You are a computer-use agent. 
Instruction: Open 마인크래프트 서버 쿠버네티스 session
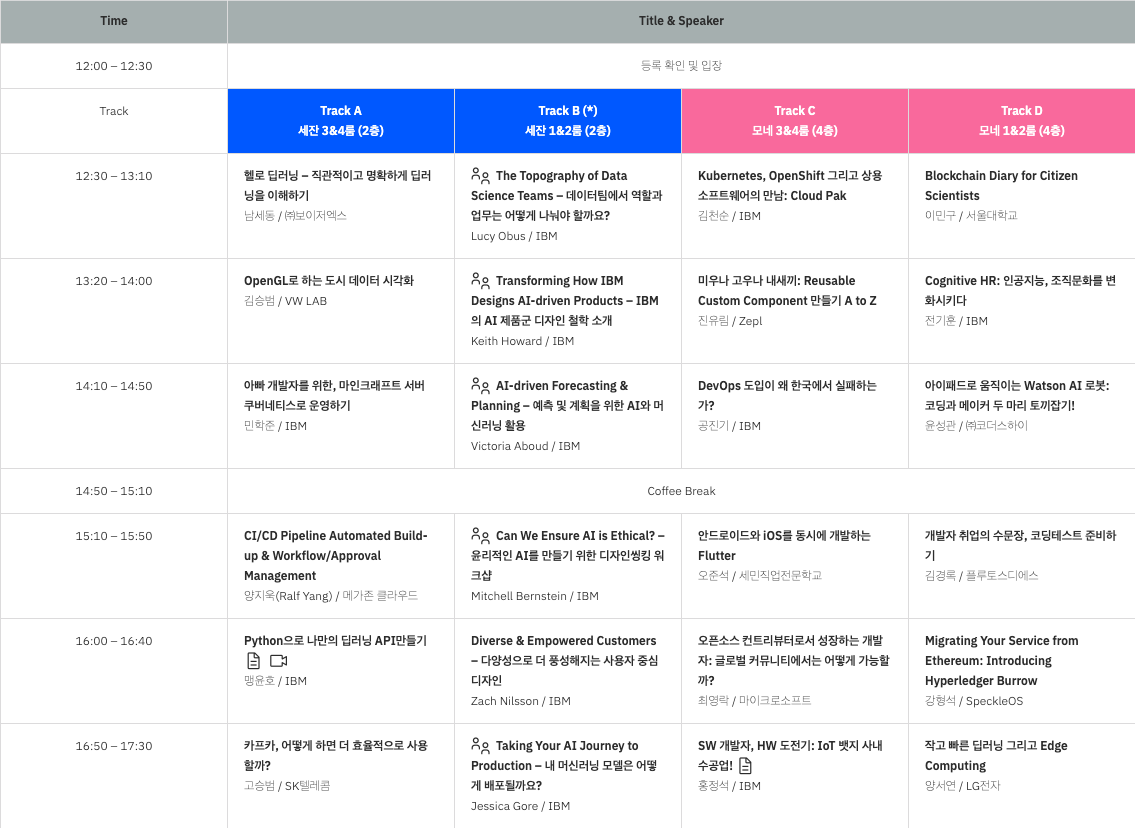[x=334, y=395]
